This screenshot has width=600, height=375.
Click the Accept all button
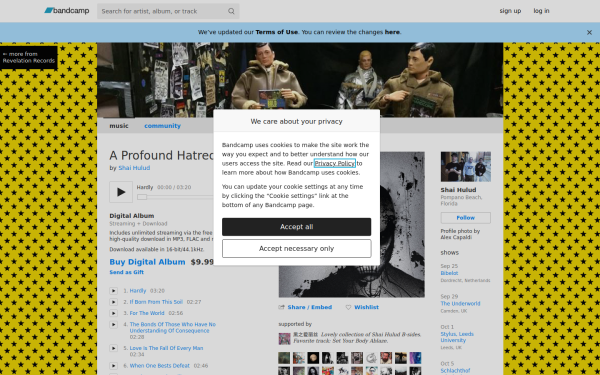tap(297, 227)
